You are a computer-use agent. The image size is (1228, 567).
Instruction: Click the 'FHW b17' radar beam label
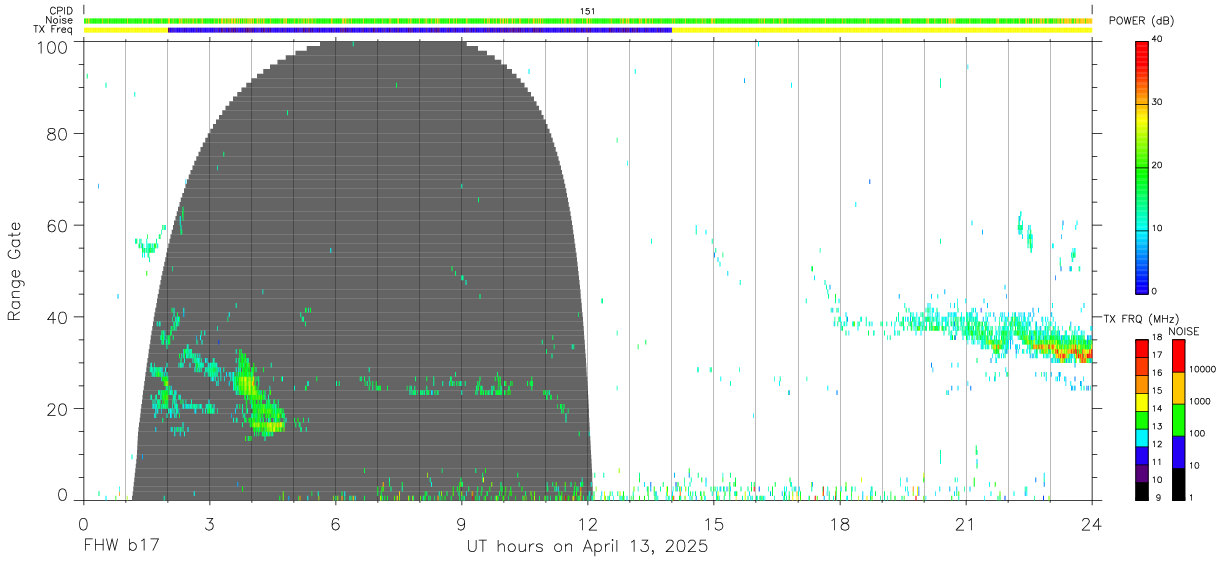[121, 547]
